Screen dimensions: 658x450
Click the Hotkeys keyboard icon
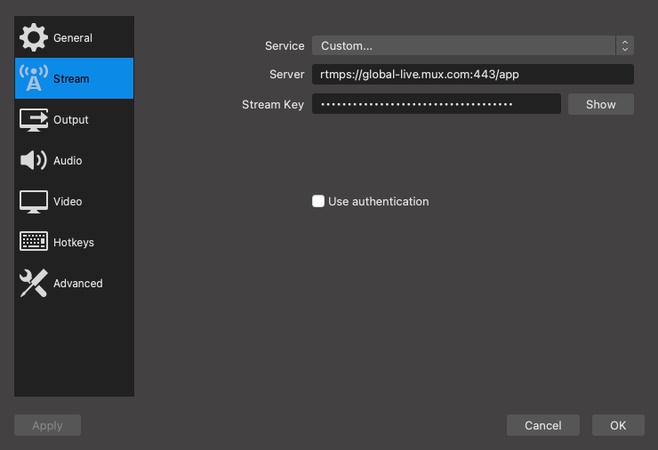(x=34, y=243)
